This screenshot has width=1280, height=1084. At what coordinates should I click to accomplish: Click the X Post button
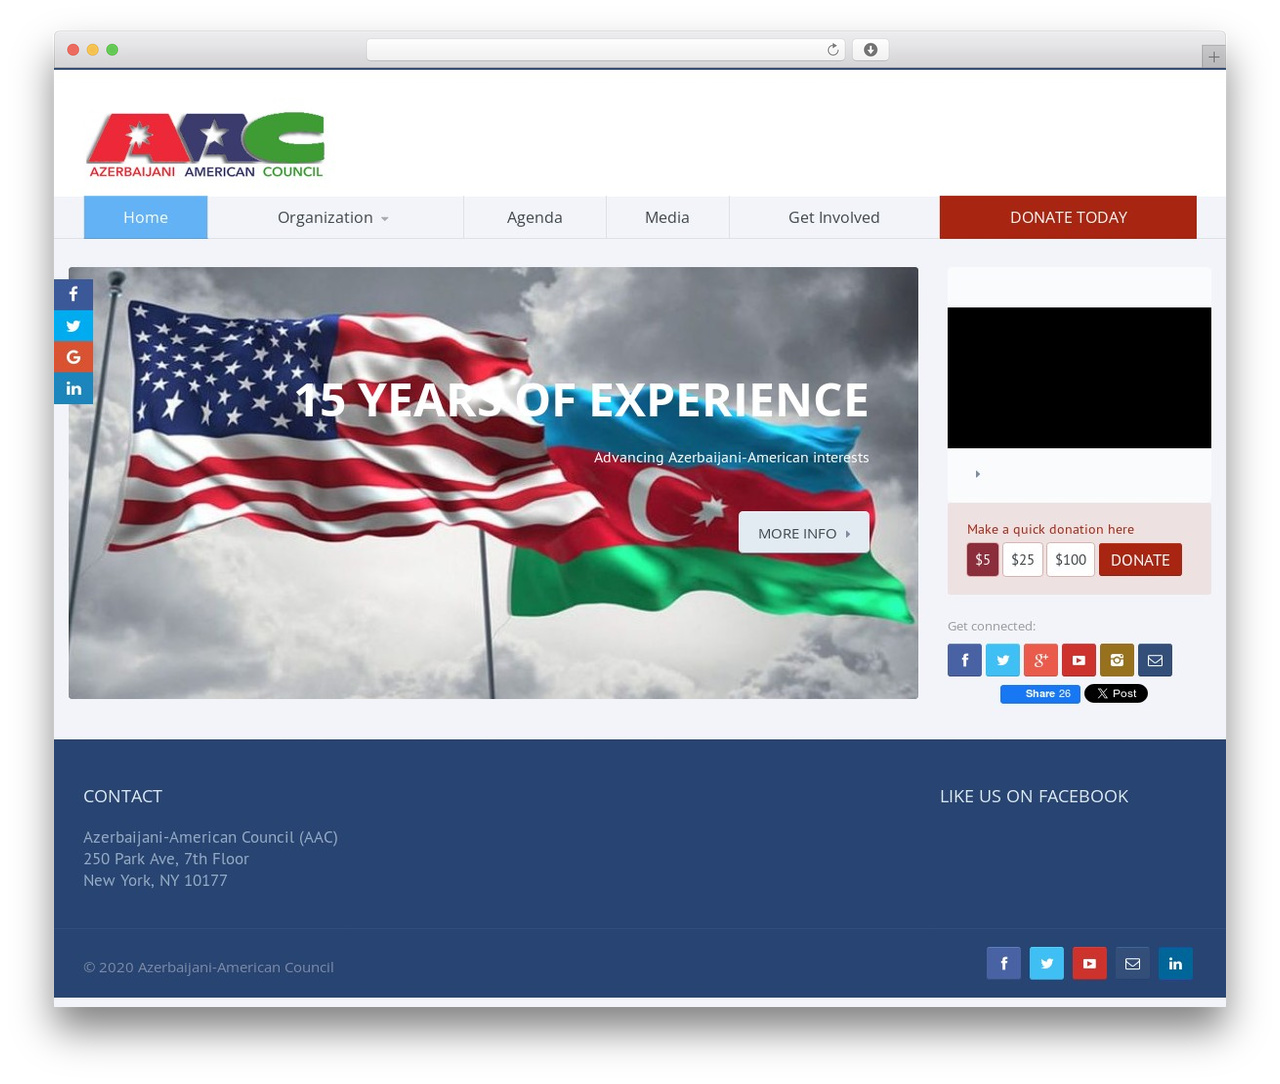click(x=1116, y=694)
